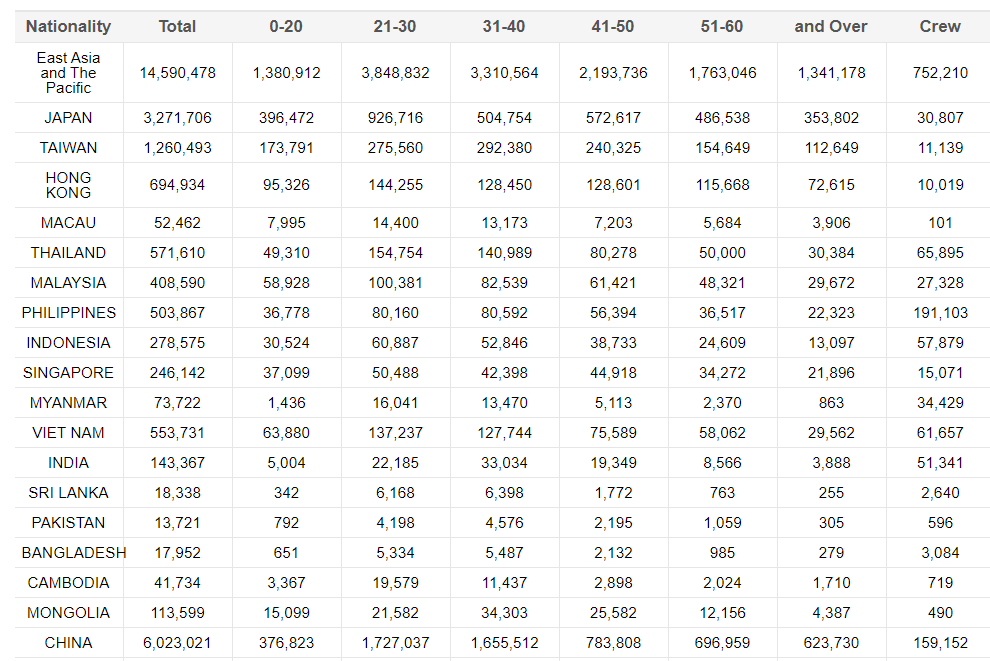This screenshot has width=990, height=661.
Task: Click the HONG KONG row label
Action: [68, 185]
